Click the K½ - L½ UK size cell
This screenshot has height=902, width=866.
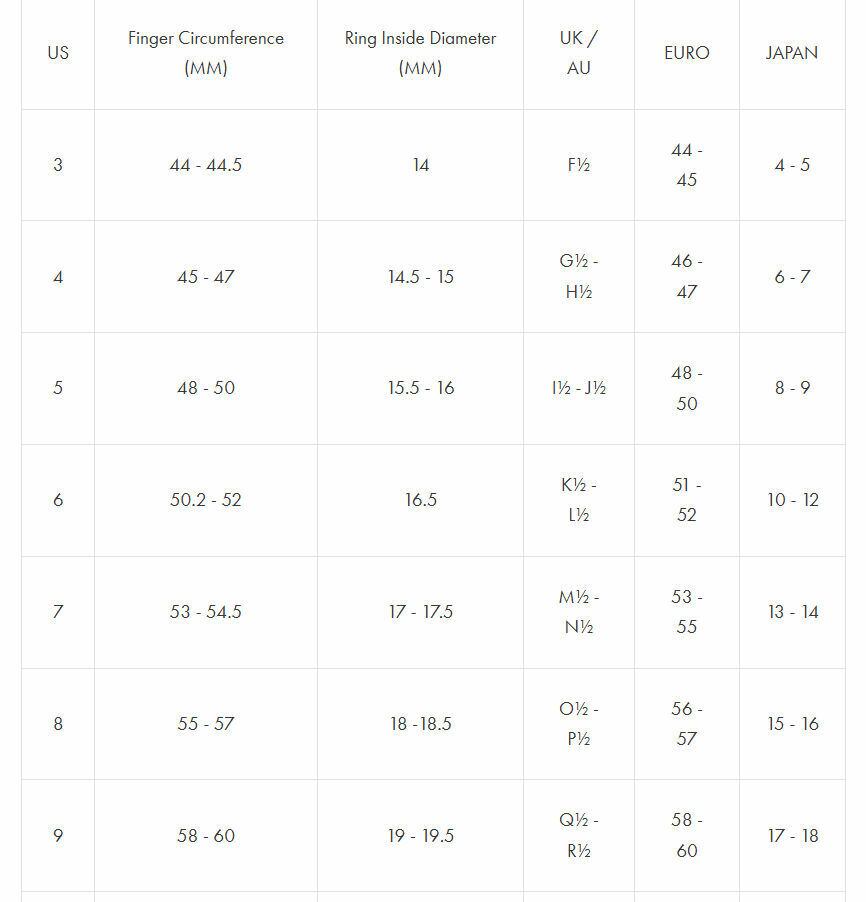click(x=578, y=500)
